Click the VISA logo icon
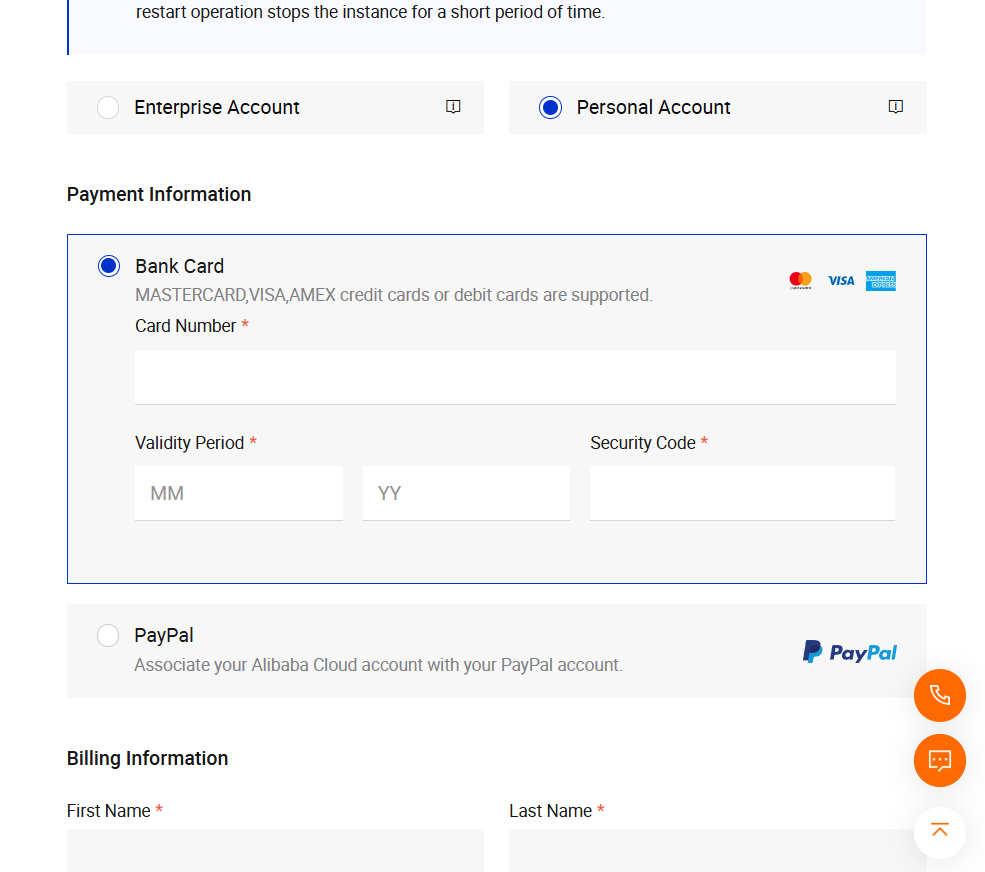This screenshot has width=985, height=872. click(841, 281)
